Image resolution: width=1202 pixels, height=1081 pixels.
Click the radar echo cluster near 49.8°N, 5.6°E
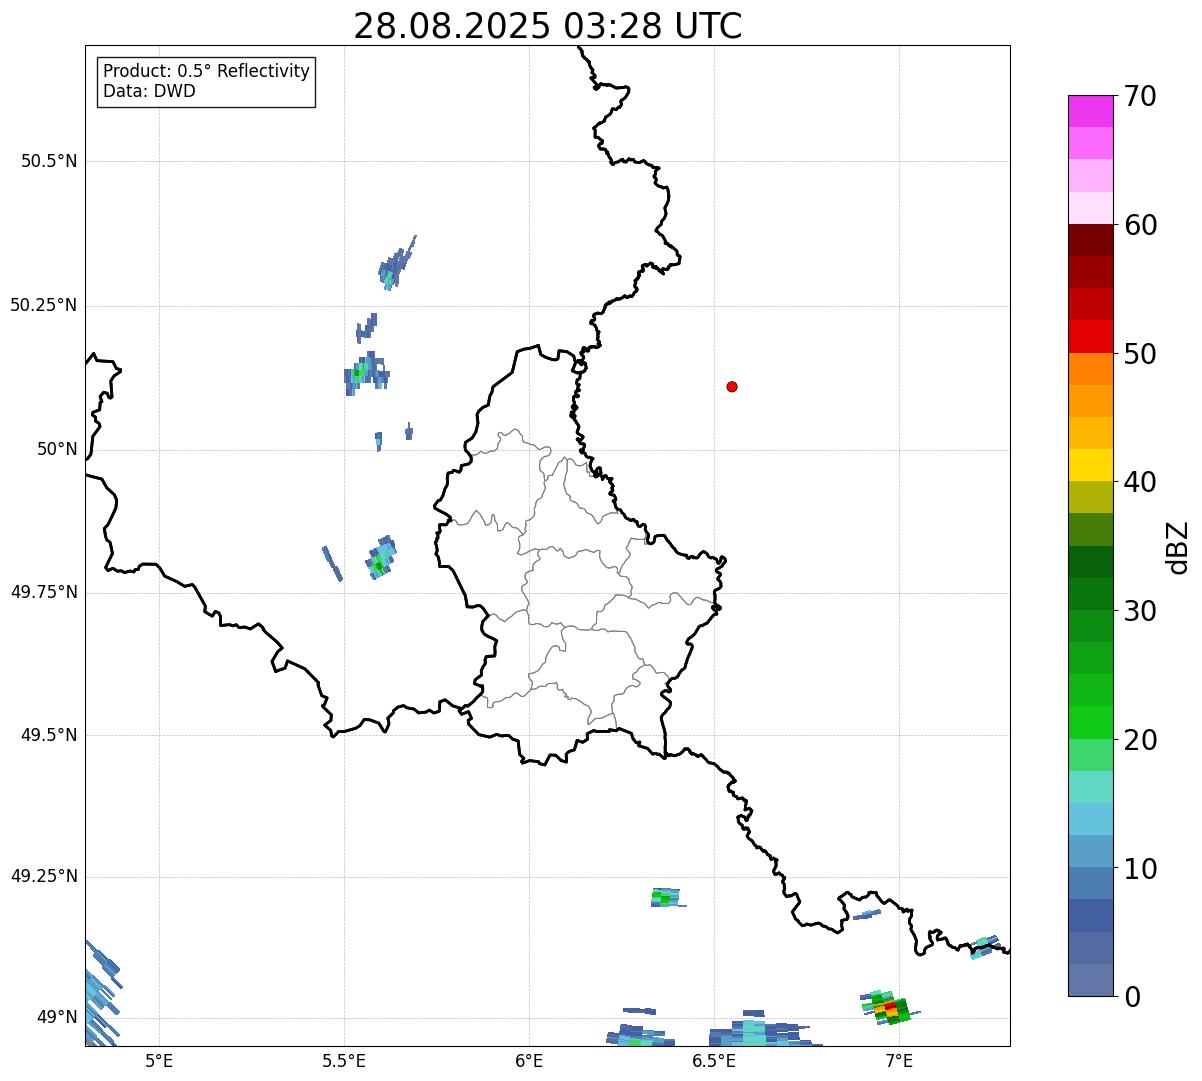381,560
